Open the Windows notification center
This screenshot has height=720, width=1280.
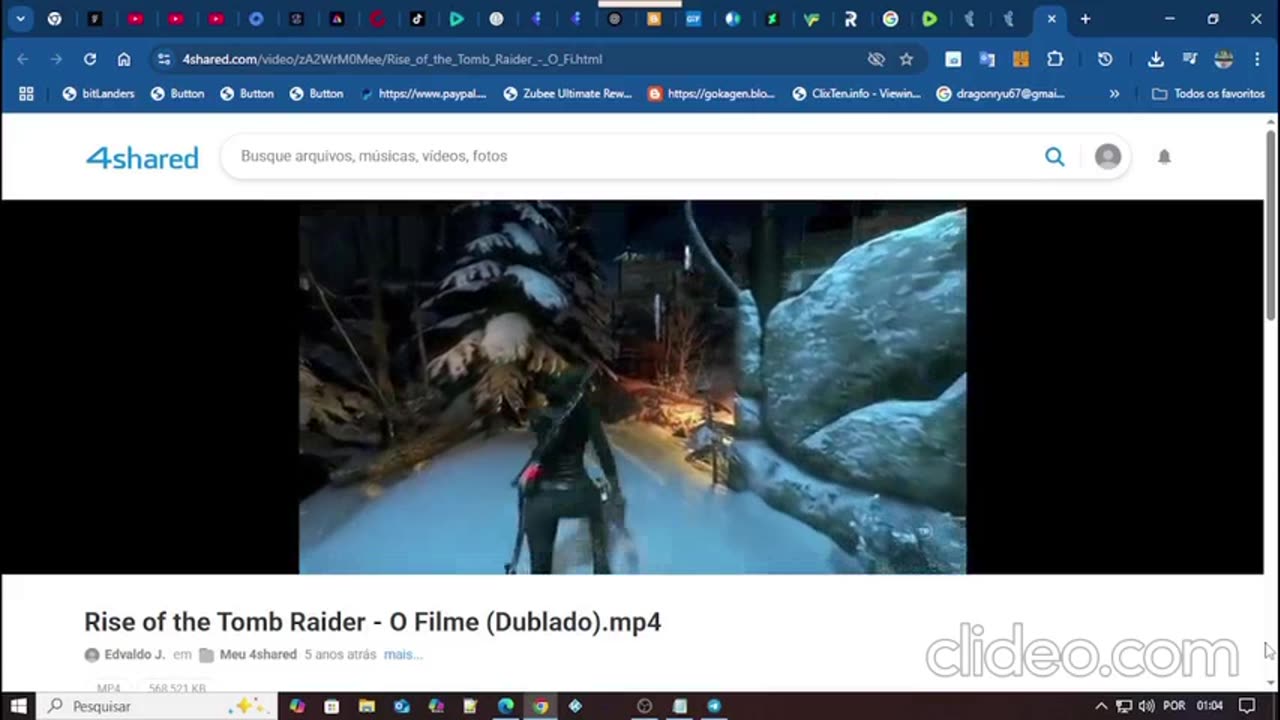1247,706
